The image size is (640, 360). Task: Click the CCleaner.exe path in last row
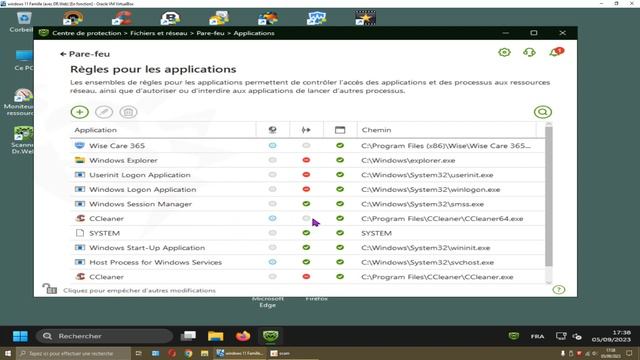tap(437, 277)
